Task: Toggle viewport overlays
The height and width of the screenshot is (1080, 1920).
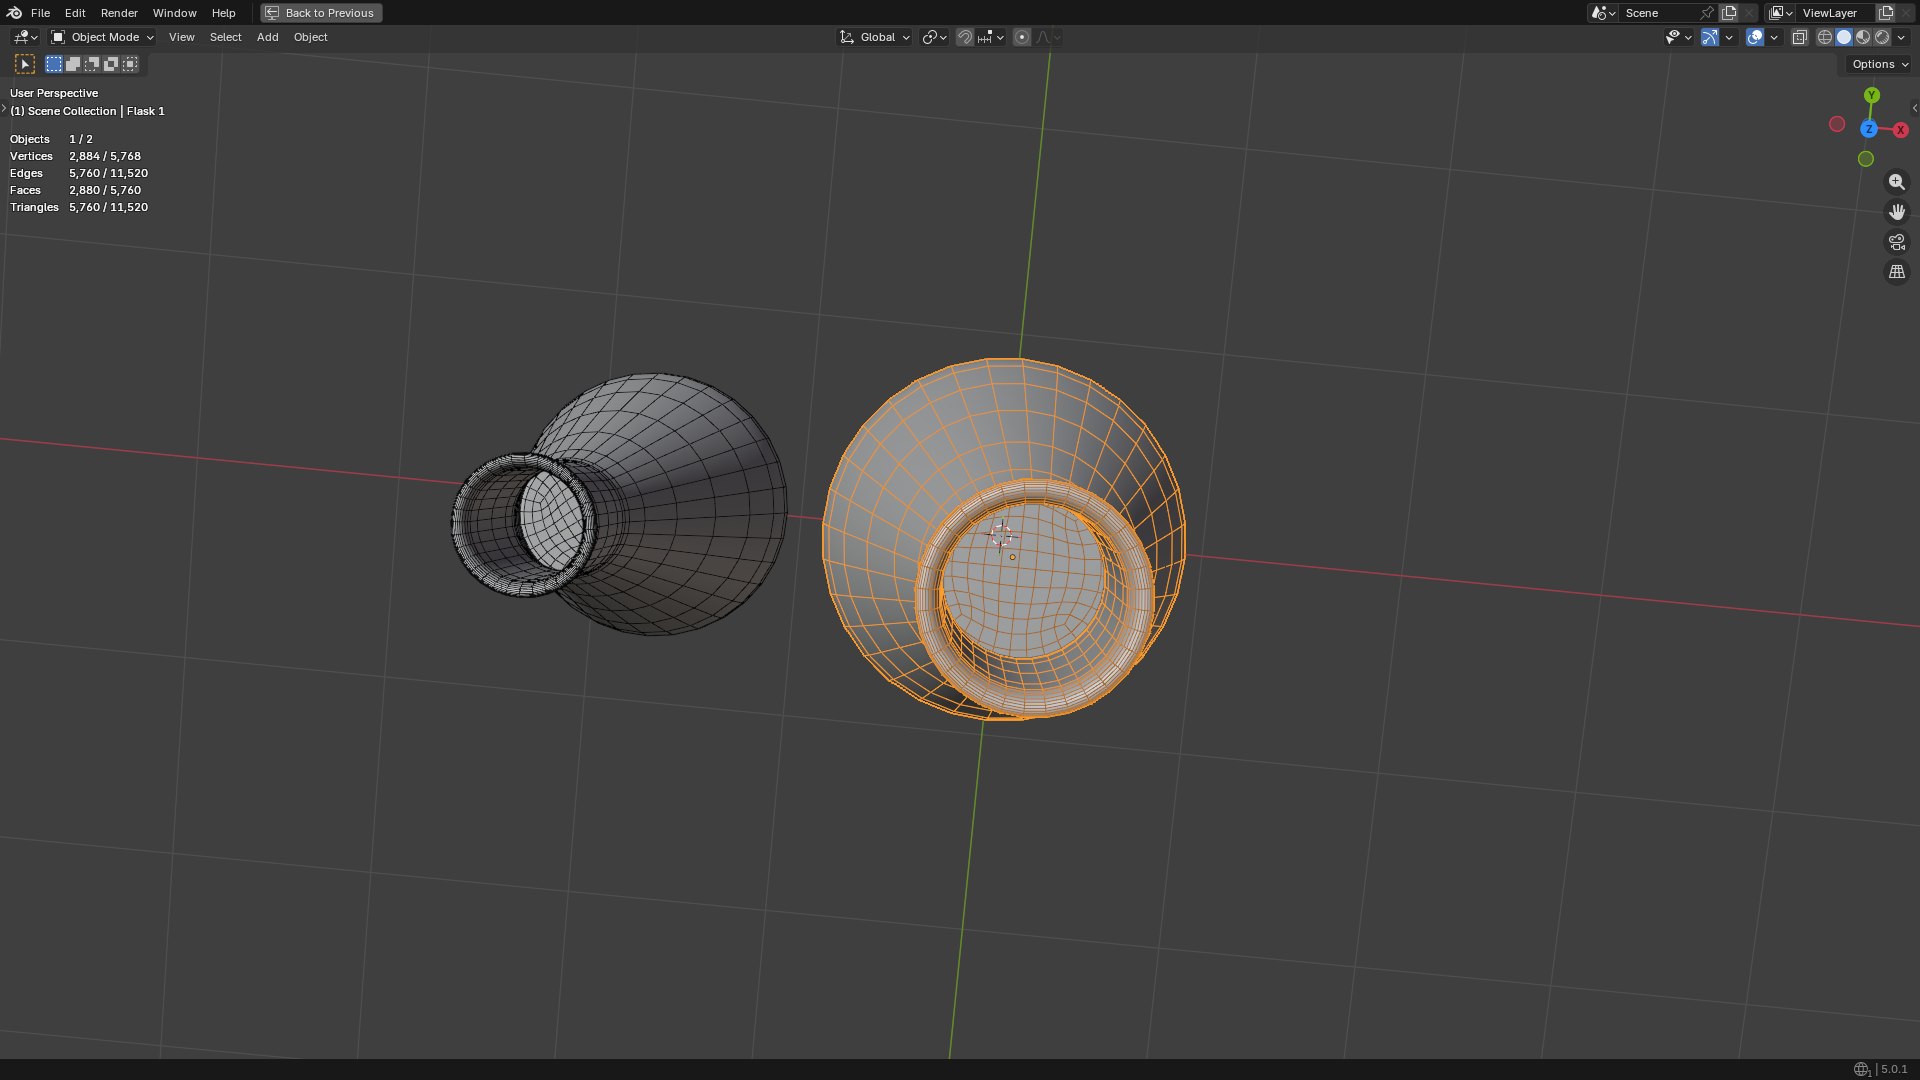Action: pos(1755,37)
